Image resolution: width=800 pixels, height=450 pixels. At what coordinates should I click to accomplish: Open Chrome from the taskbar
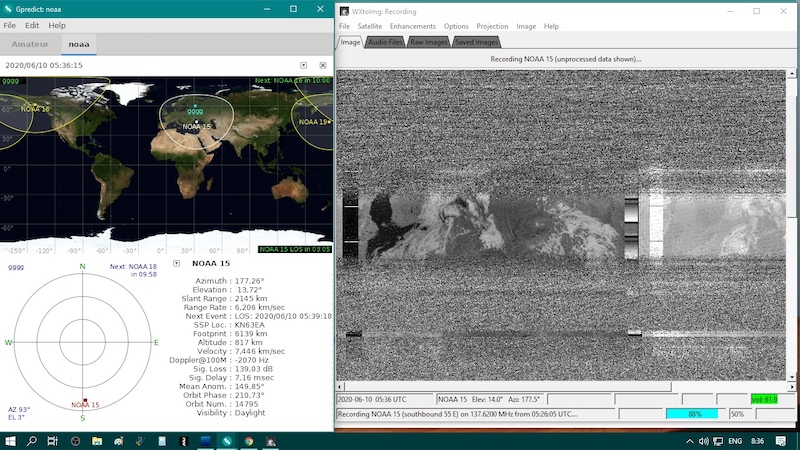(249, 441)
